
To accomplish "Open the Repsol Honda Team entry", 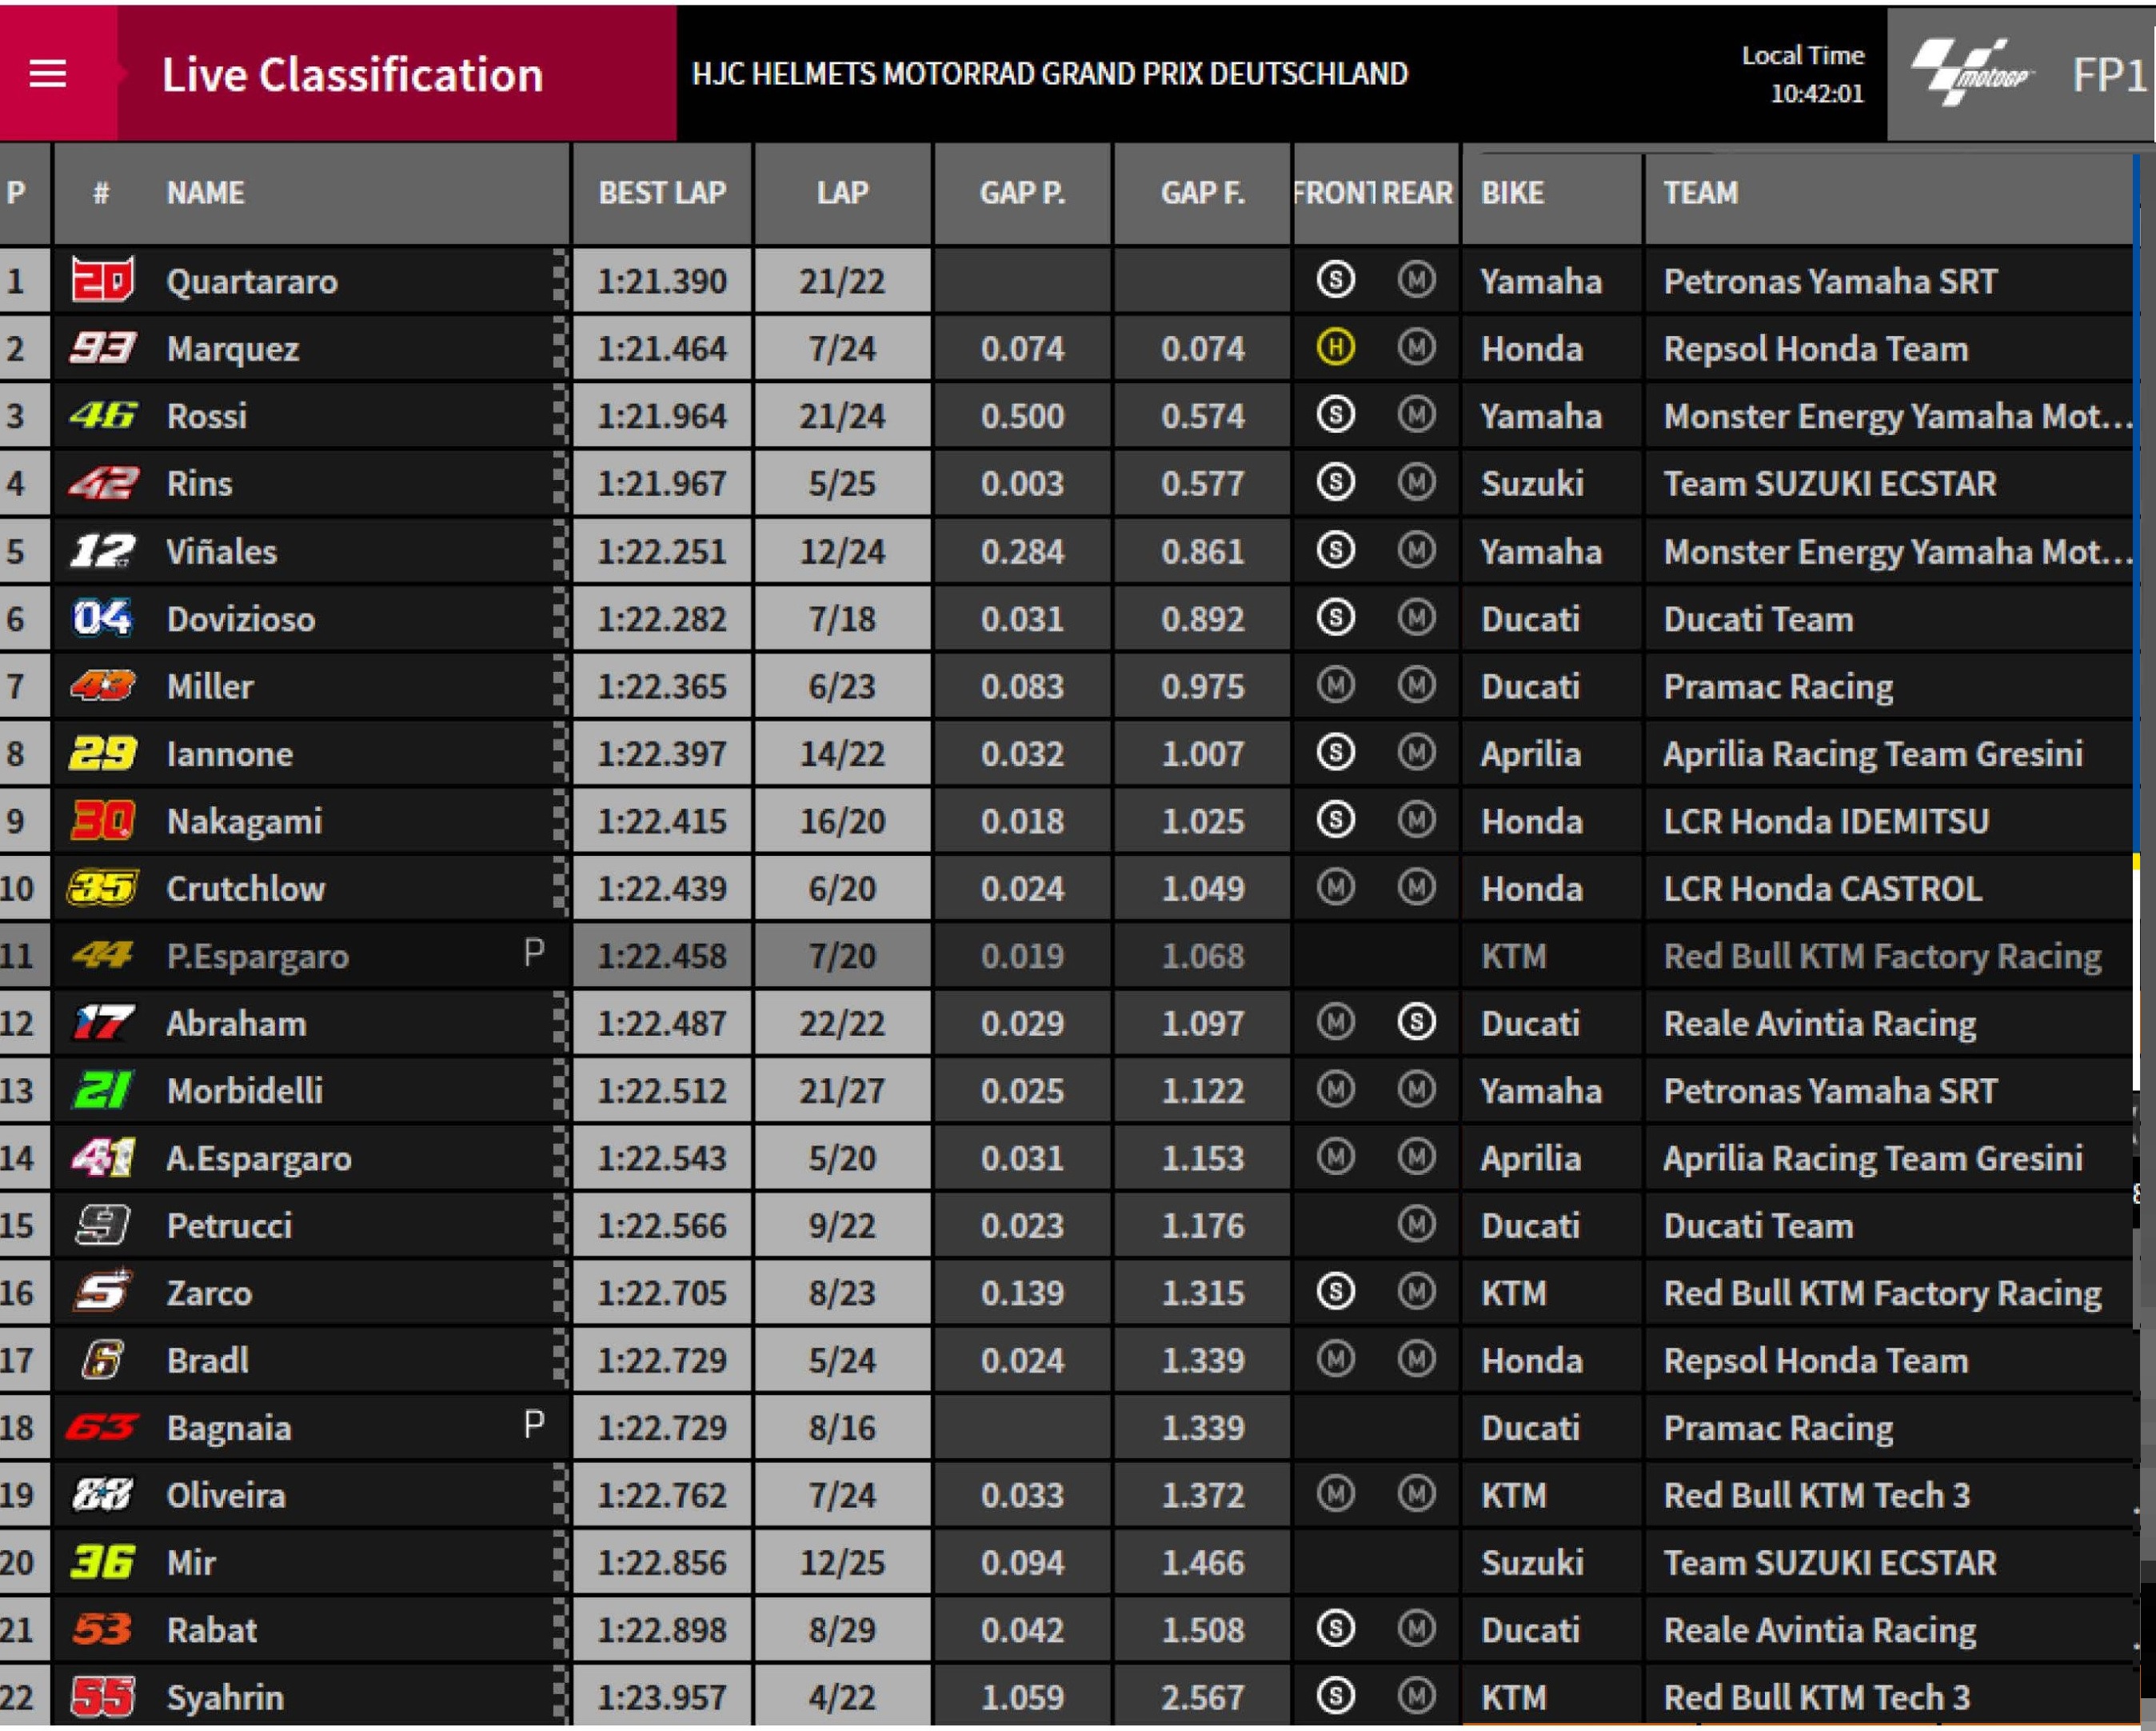I will pos(1816,349).
